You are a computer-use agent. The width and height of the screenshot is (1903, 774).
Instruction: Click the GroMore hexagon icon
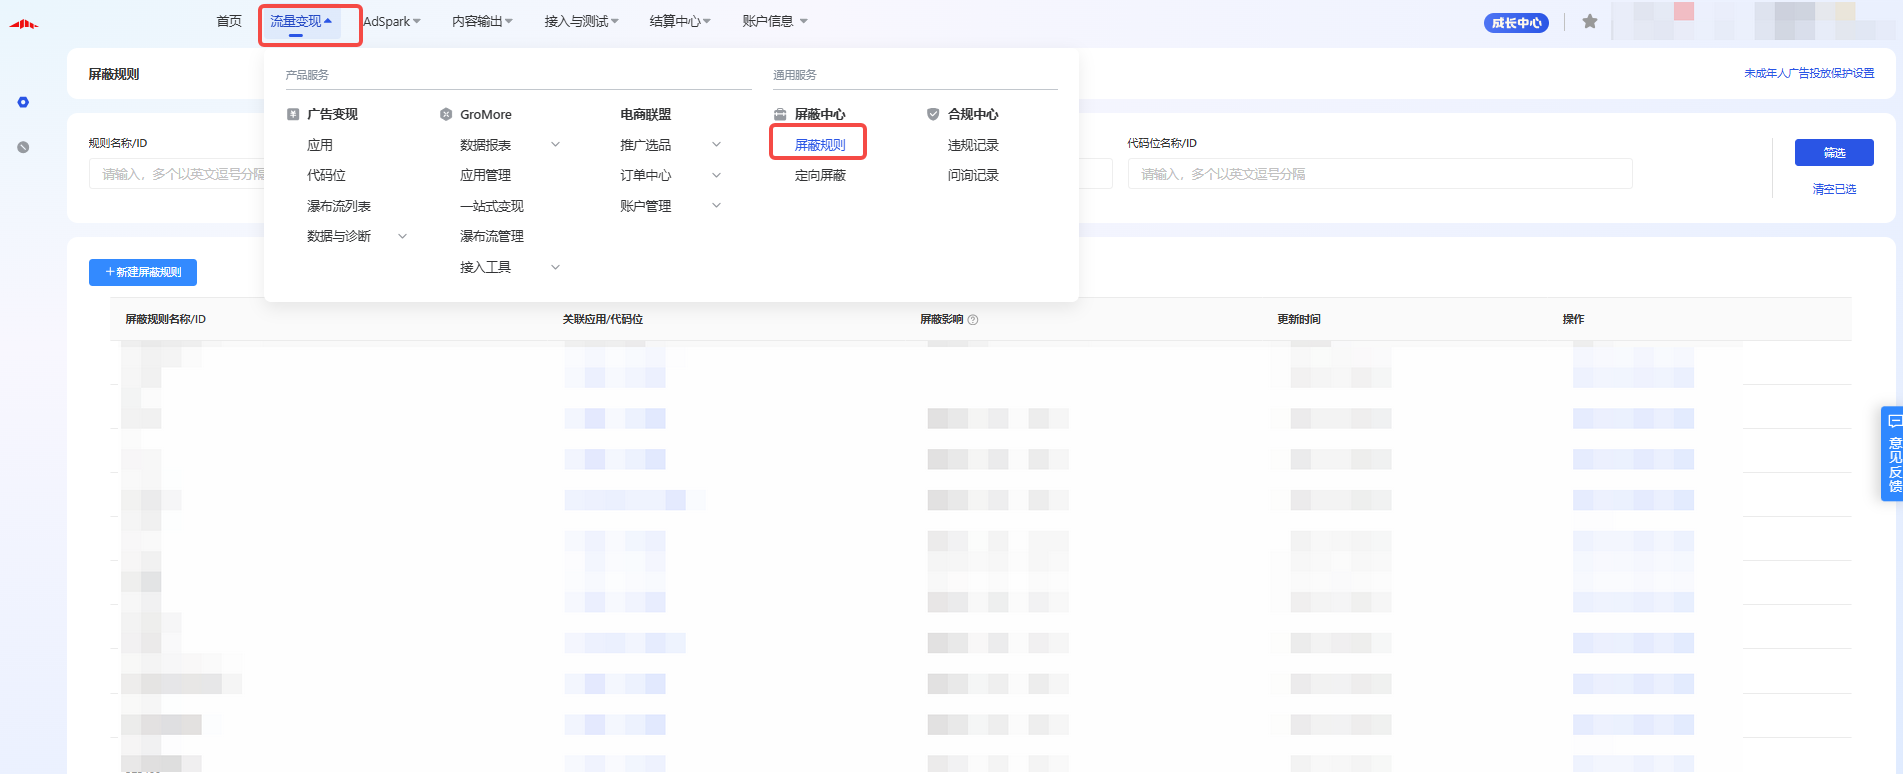click(446, 114)
